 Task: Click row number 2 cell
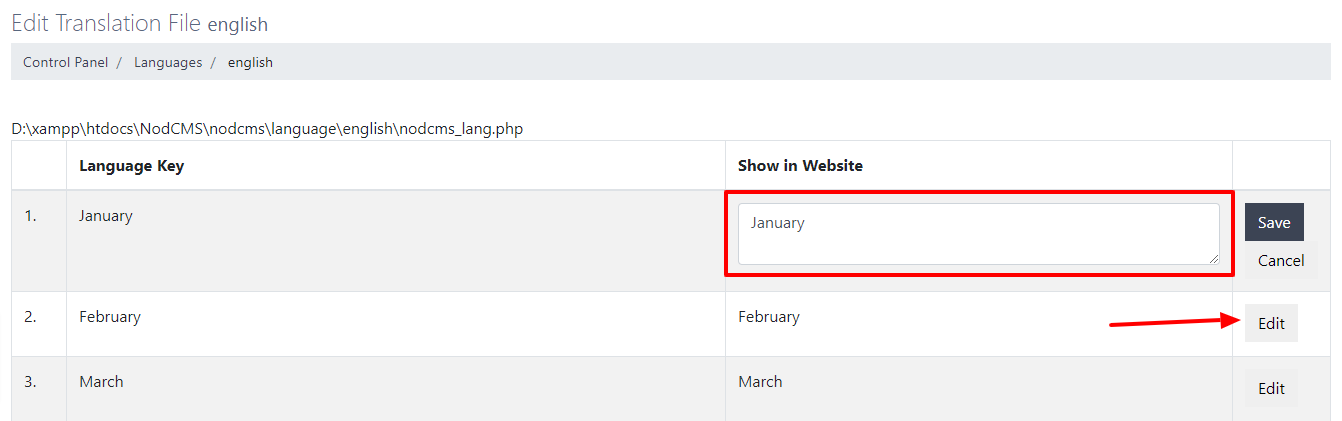pos(31,317)
